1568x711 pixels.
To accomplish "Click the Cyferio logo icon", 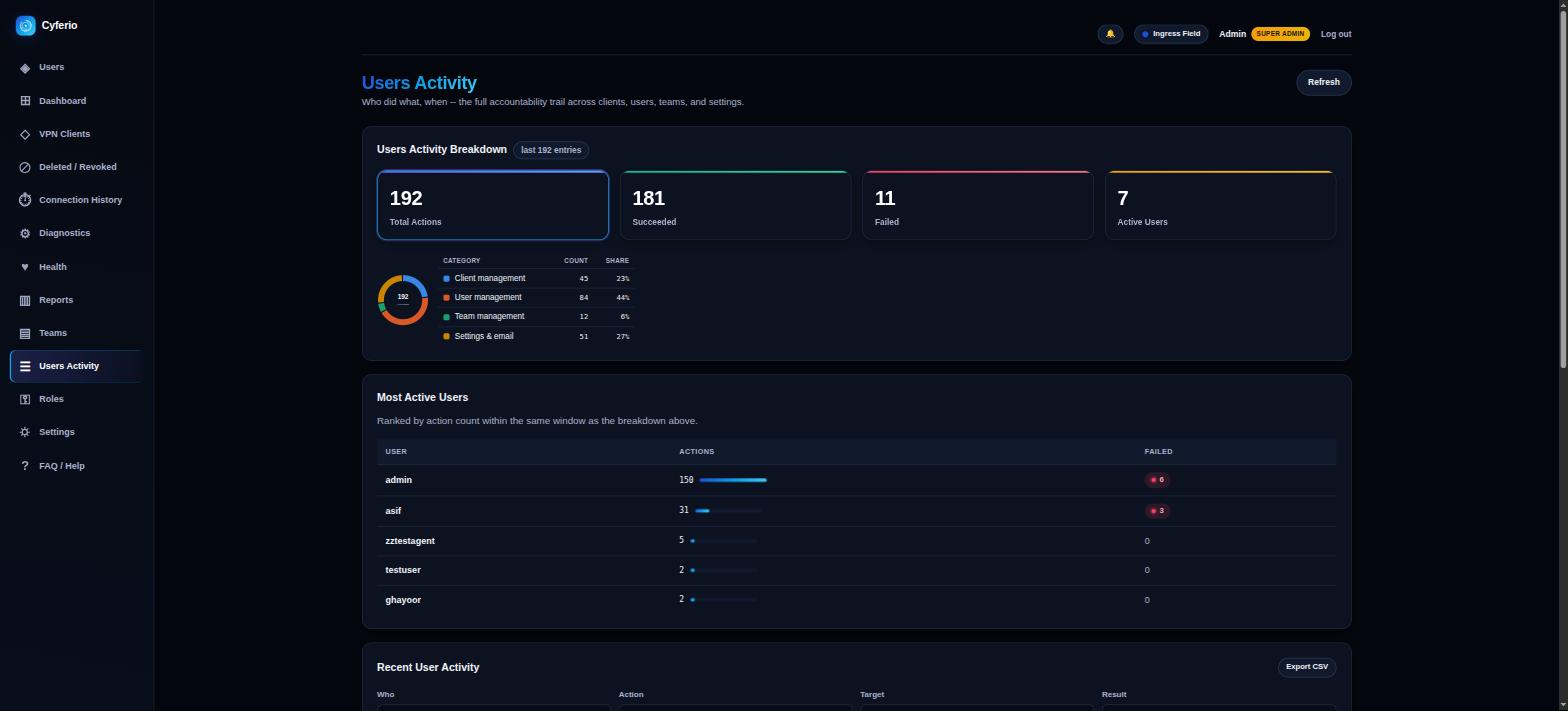I will click(x=25, y=26).
